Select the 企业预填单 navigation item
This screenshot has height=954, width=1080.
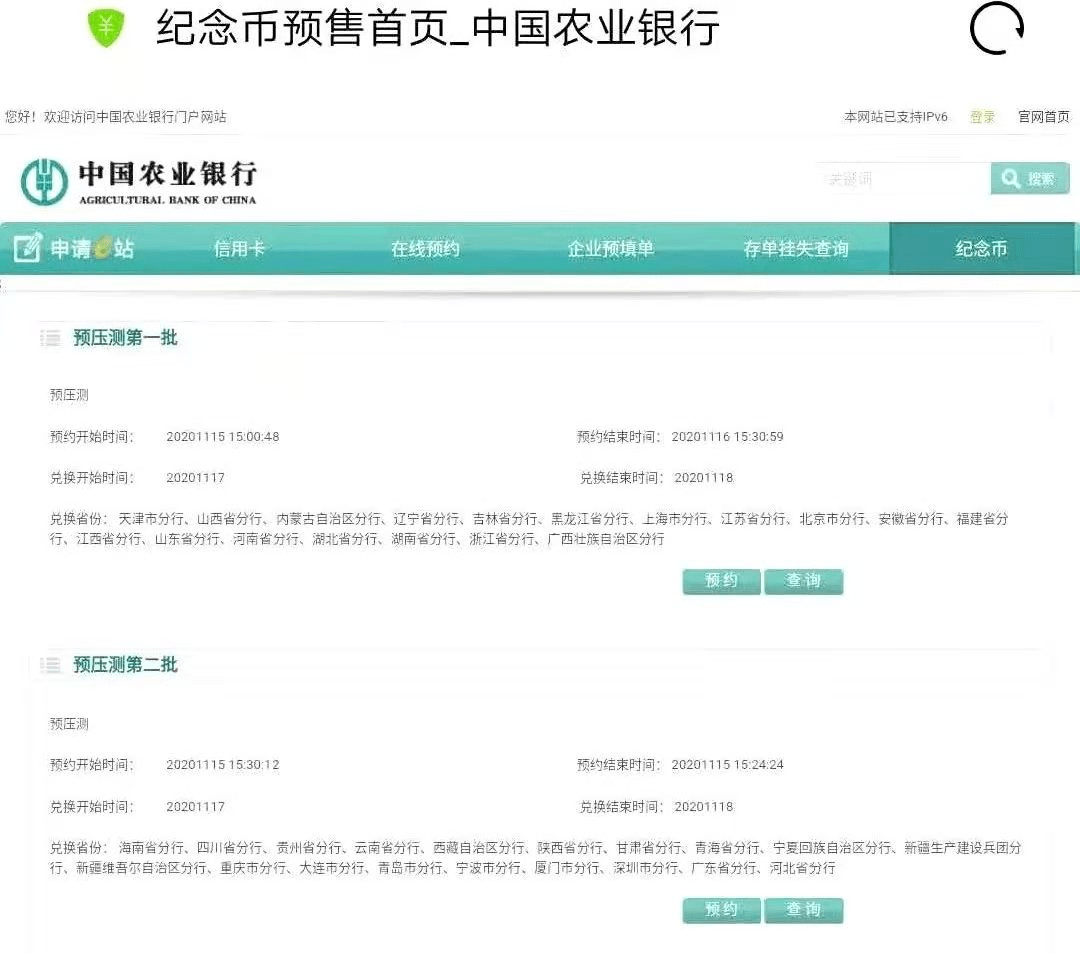610,248
